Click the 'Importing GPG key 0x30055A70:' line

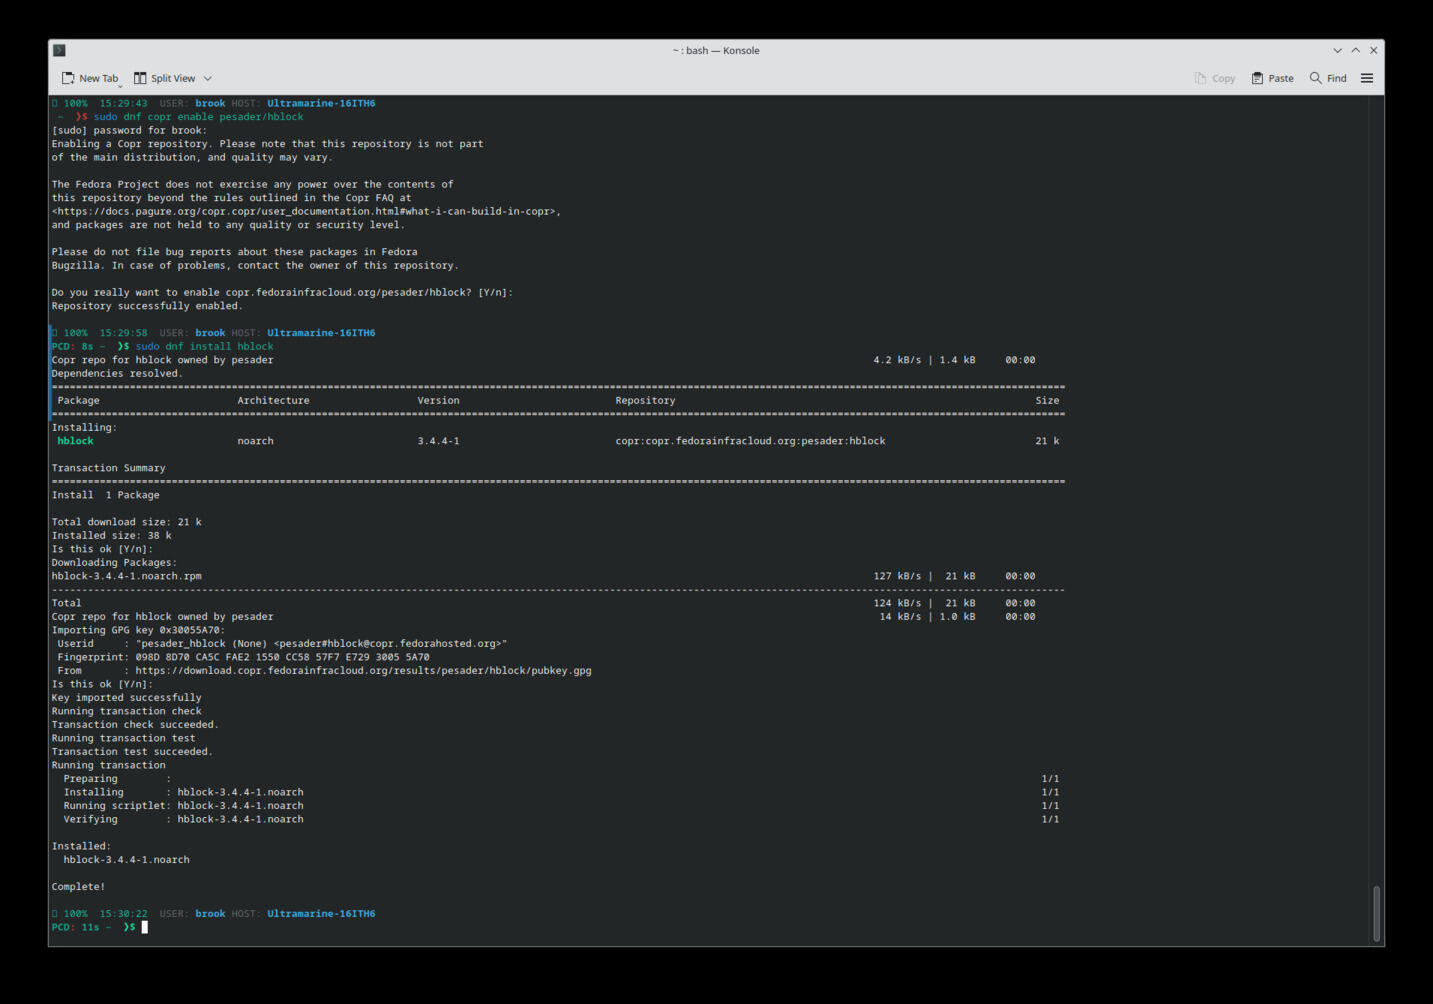(x=138, y=630)
